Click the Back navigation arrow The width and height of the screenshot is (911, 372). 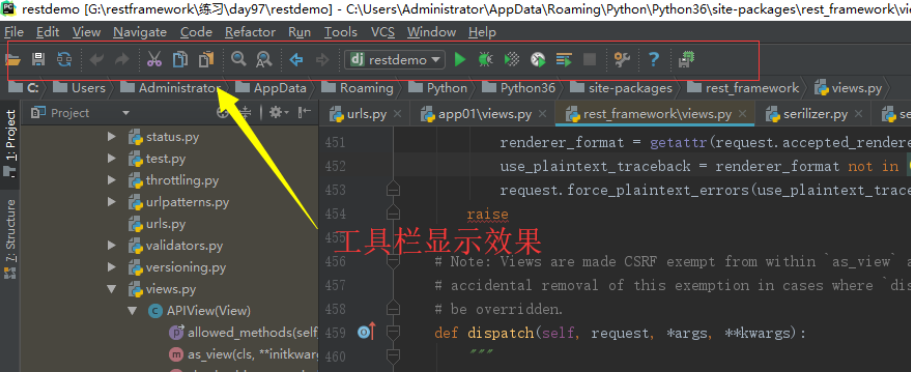tap(296, 59)
